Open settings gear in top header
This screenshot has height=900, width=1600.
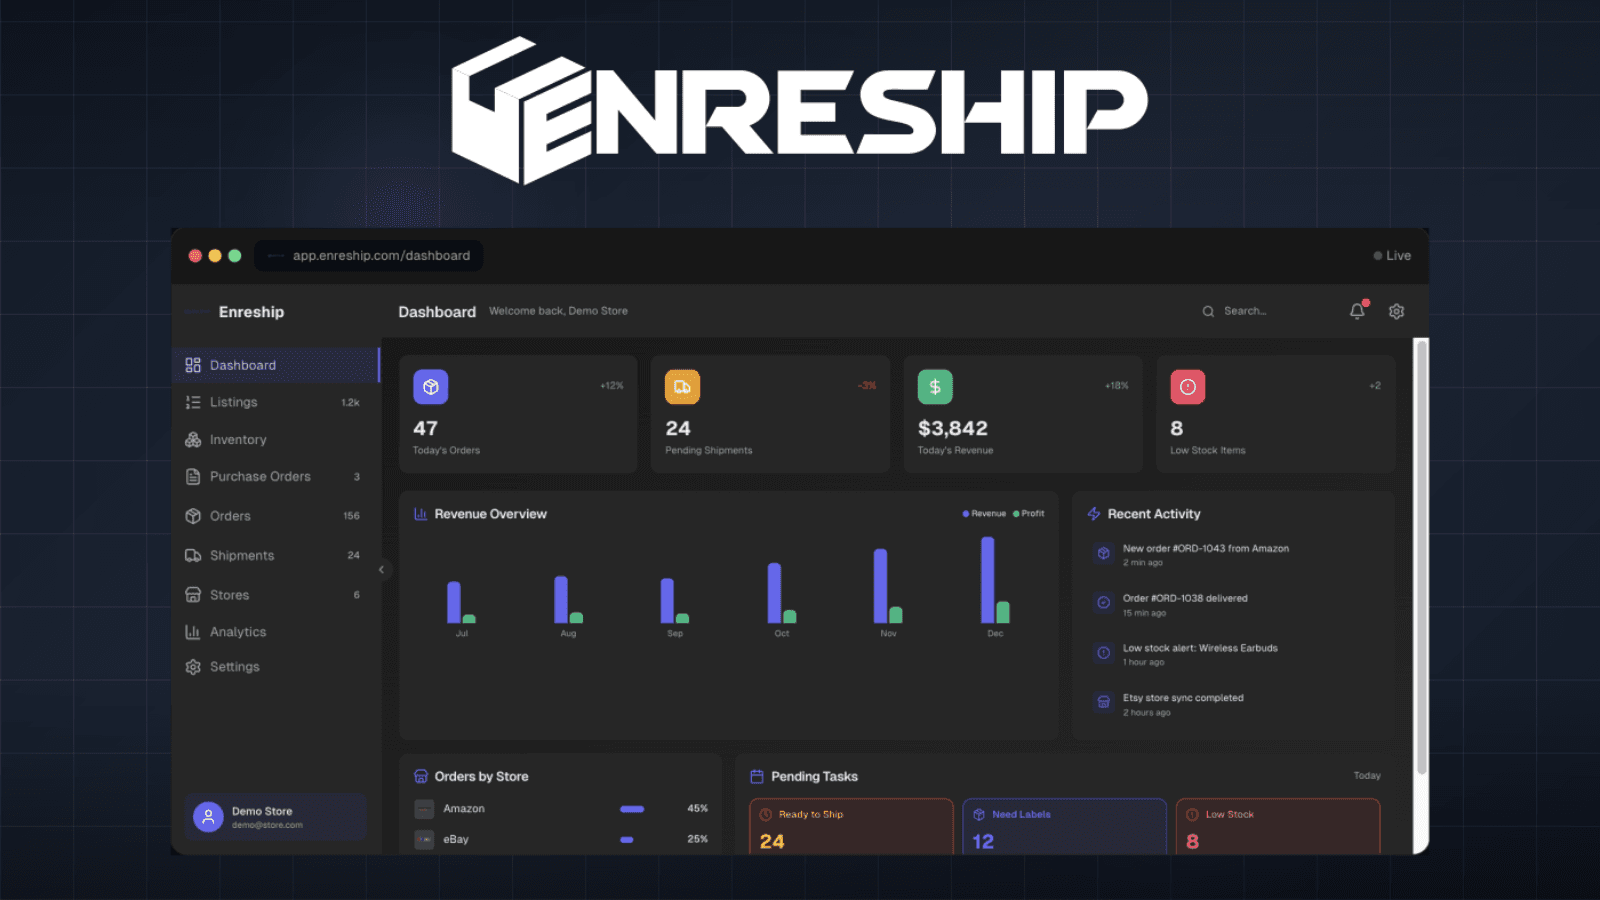coord(1397,311)
